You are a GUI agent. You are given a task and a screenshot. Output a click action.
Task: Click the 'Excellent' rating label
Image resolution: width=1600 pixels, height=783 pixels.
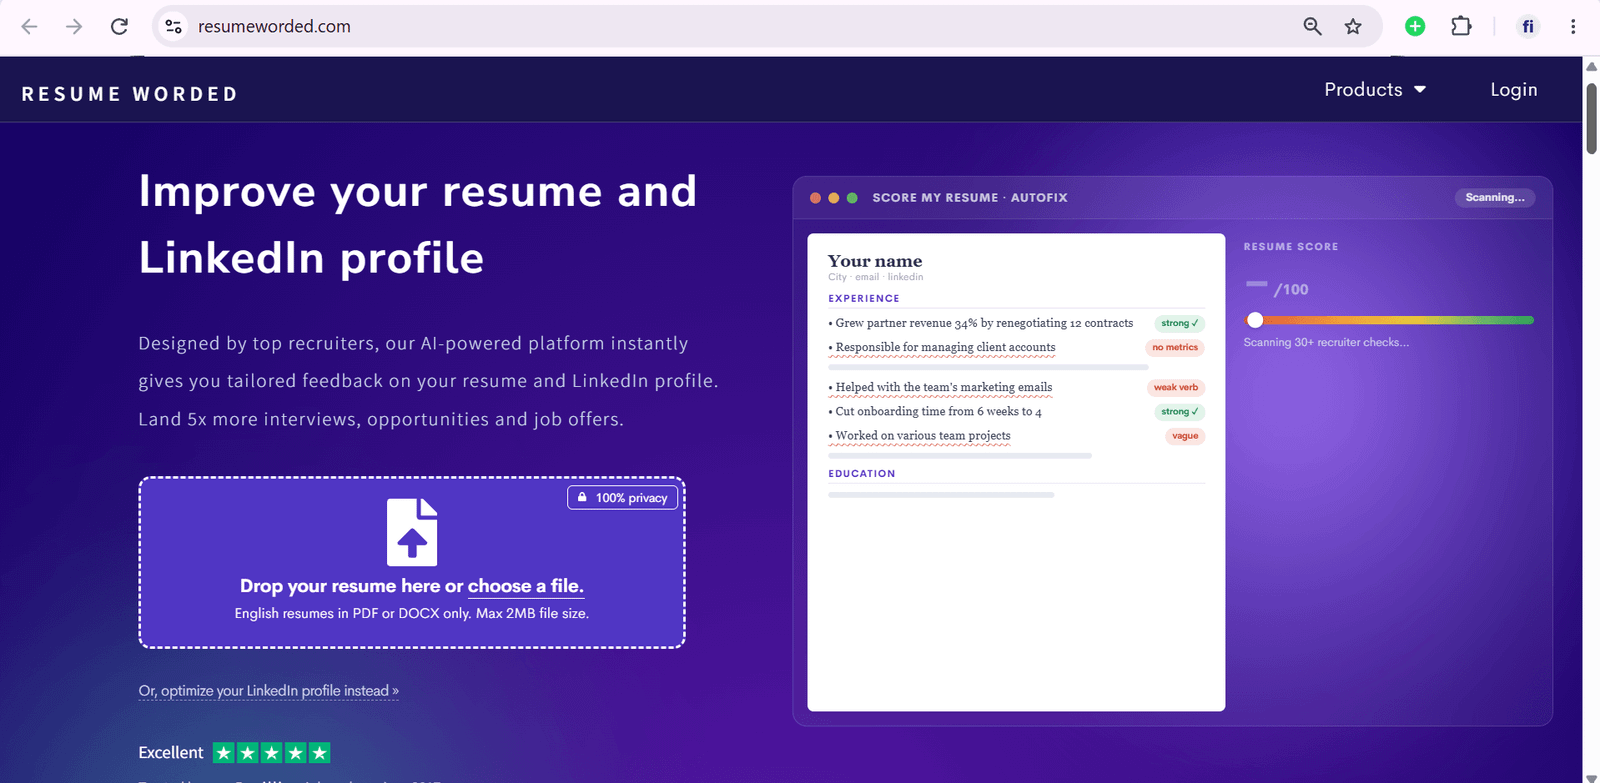pos(171,753)
